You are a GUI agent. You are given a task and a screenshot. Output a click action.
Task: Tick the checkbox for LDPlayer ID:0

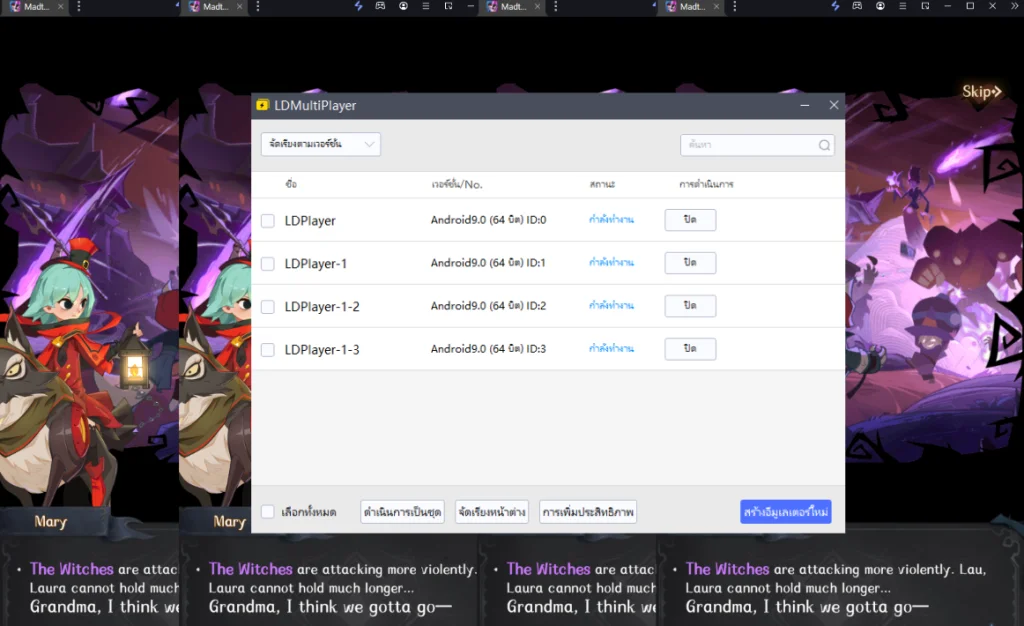click(x=268, y=221)
